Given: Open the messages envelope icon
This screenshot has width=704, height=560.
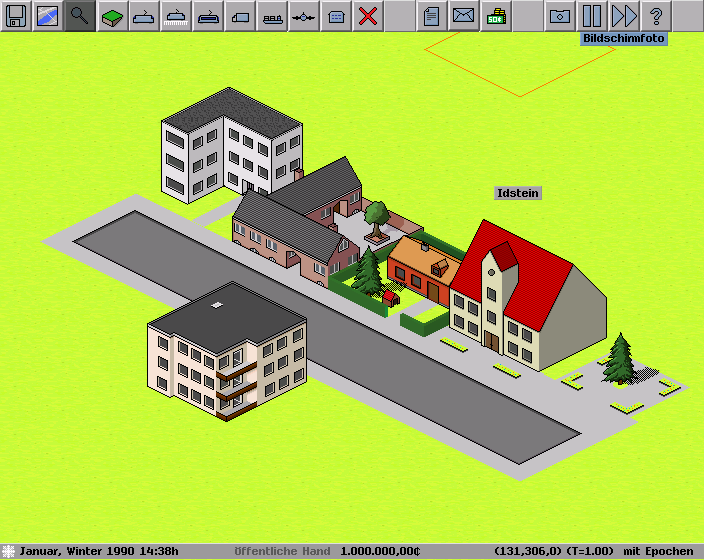Looking at the screenshot, I should (x=463, y=16).
